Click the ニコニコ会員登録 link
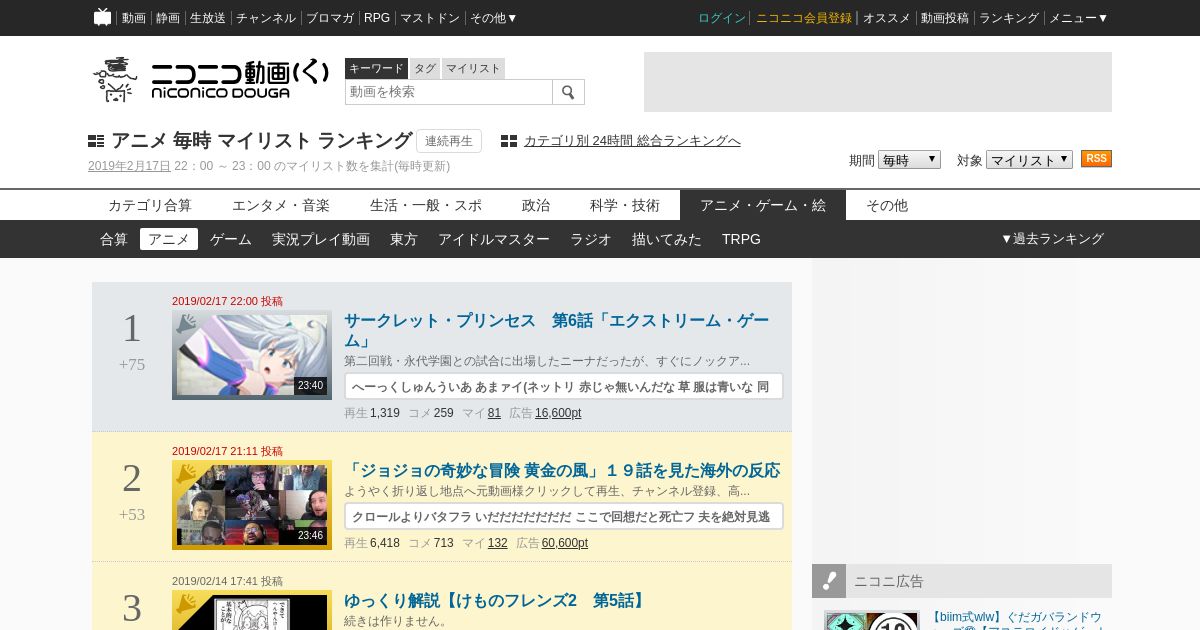This screenshot has height=630, width=1200. 804,18
